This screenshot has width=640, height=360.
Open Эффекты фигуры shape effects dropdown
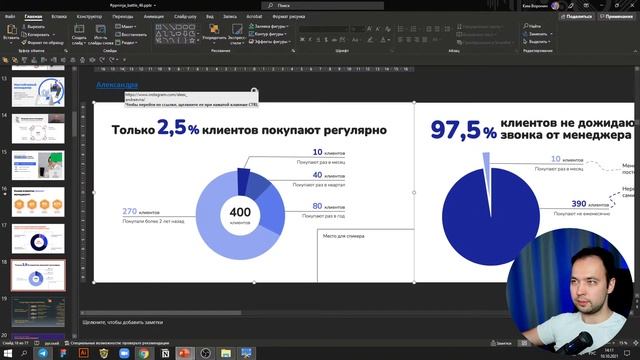pyautogui.click(x=269, y=42)
